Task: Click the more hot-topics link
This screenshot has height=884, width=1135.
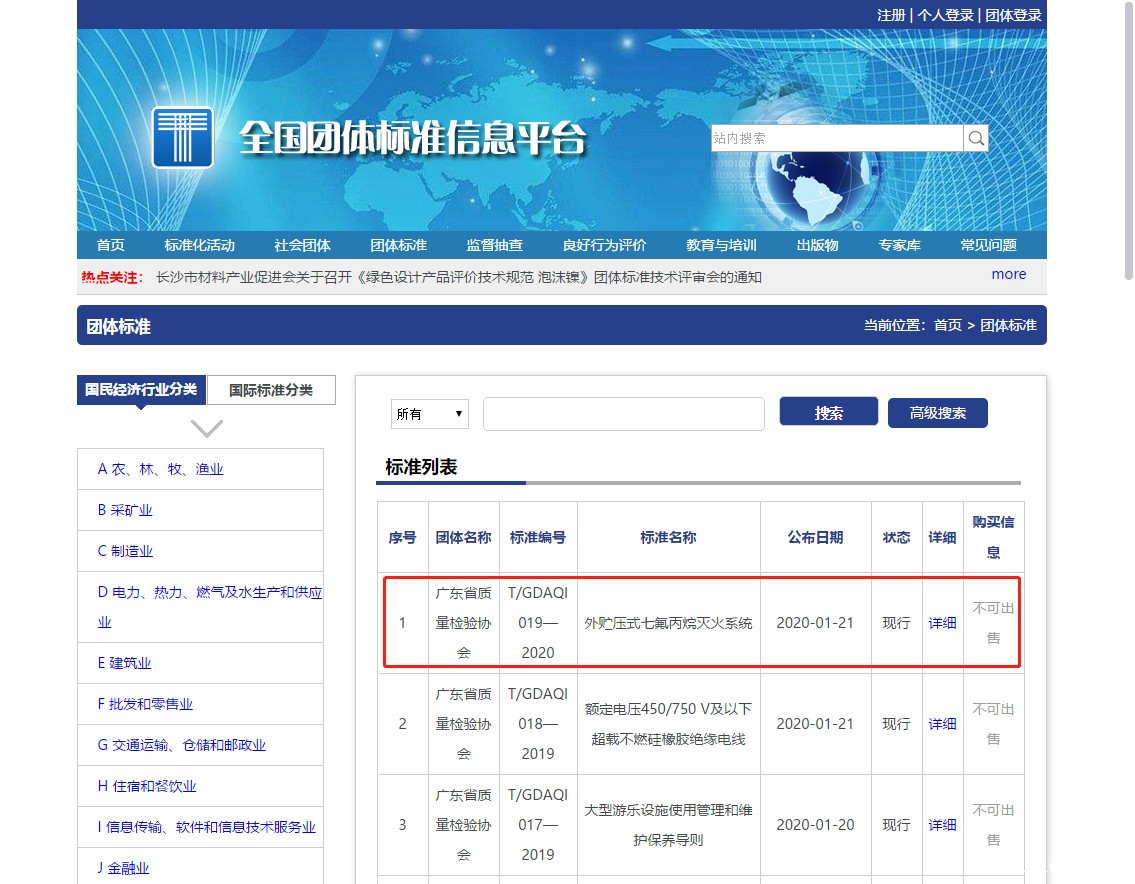Action: 1008,273
